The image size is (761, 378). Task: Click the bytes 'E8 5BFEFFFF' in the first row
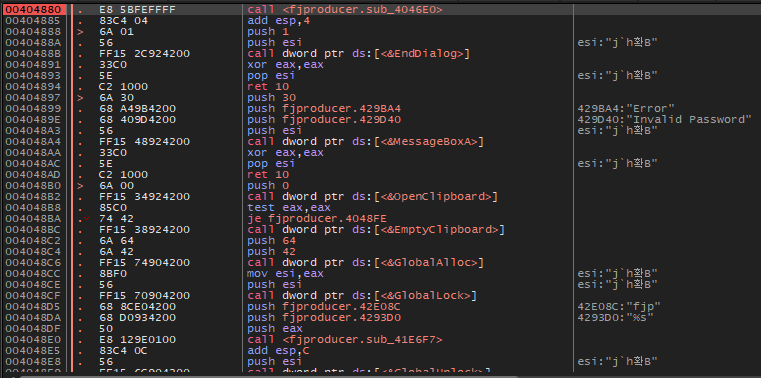click(137, 10)
